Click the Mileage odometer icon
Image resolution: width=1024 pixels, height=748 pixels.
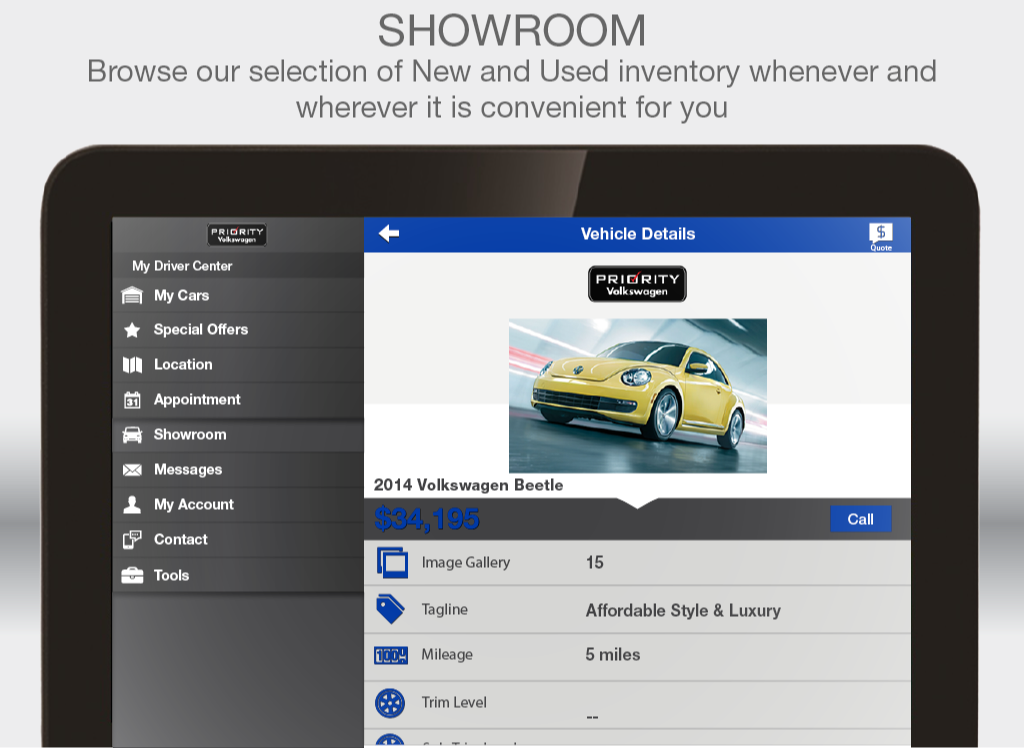391,655
